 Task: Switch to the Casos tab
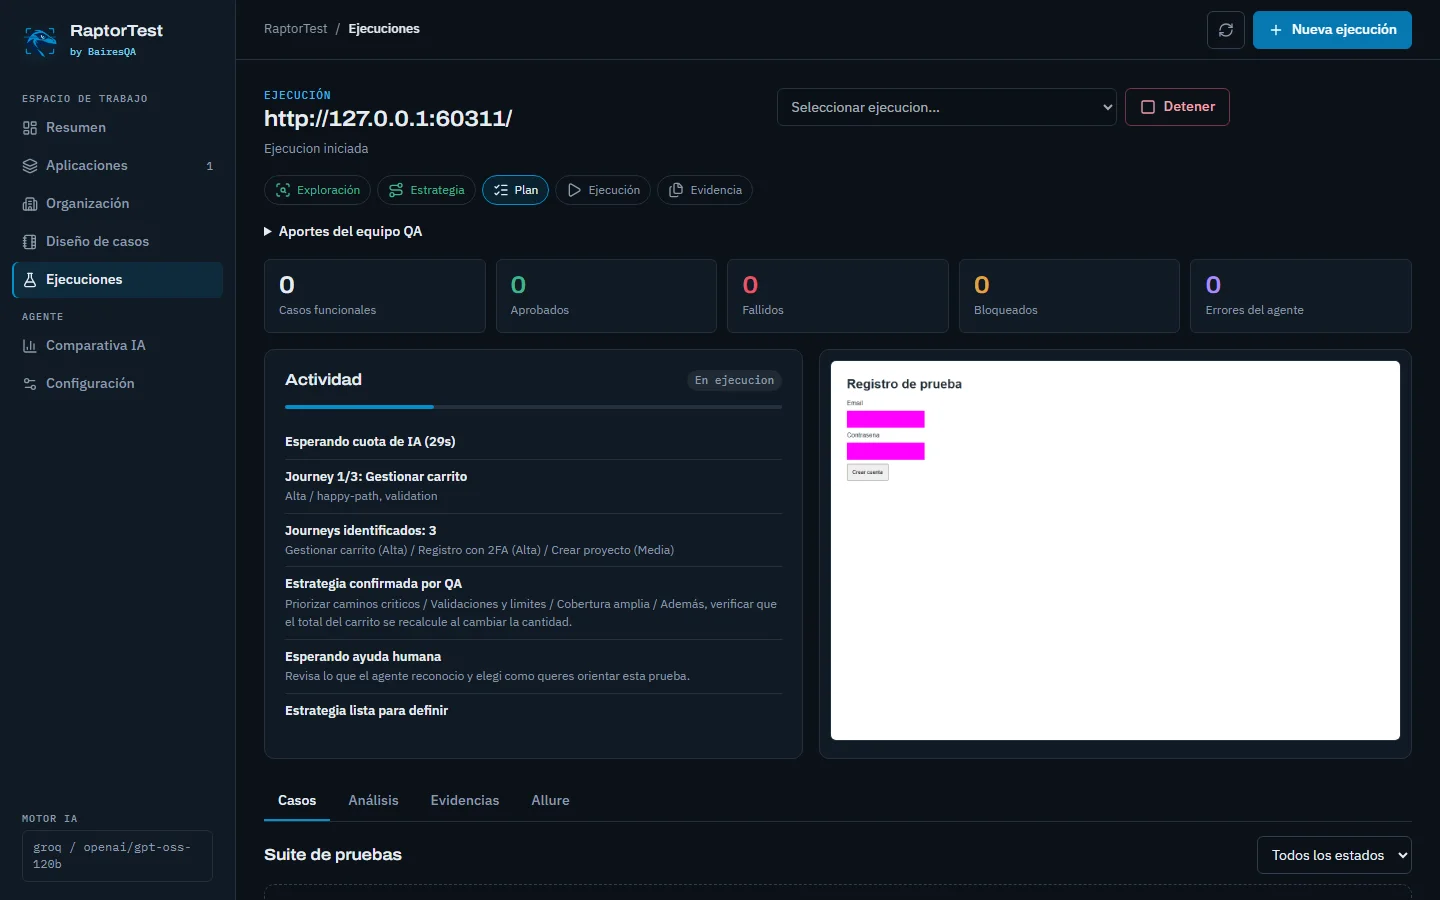coord(297,800)
